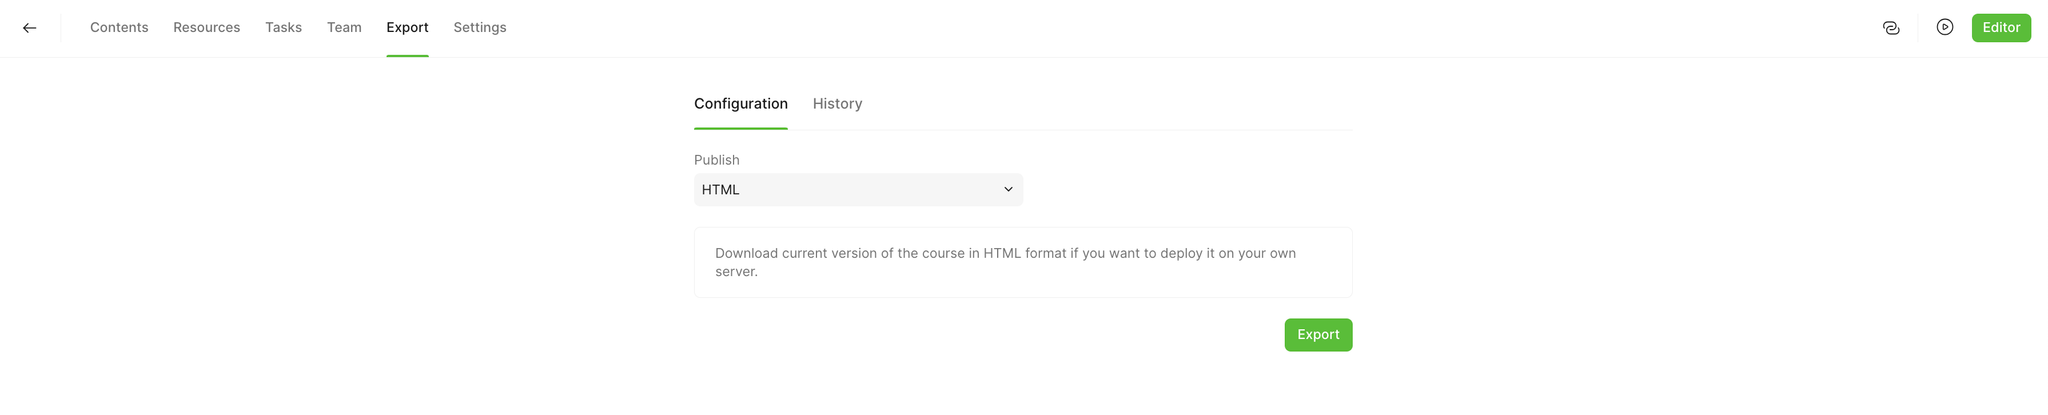This screenshot has height=415, width=2048.
Task: Open the Team section
Action: coord(344,28)
